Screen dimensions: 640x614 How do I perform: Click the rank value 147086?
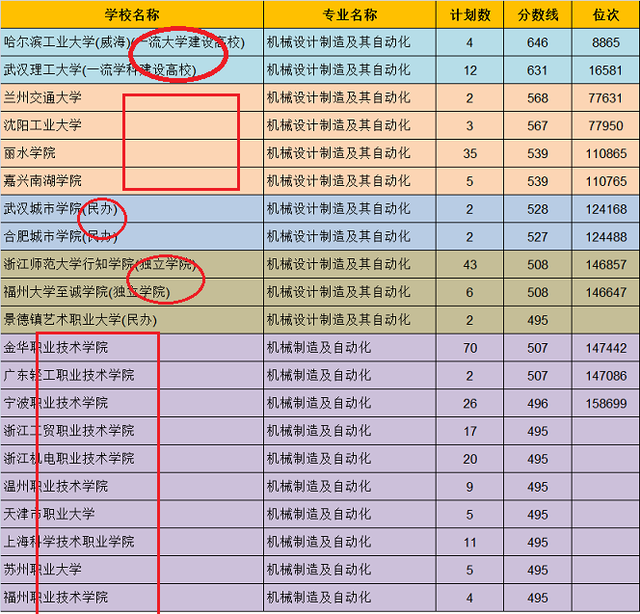606,376
